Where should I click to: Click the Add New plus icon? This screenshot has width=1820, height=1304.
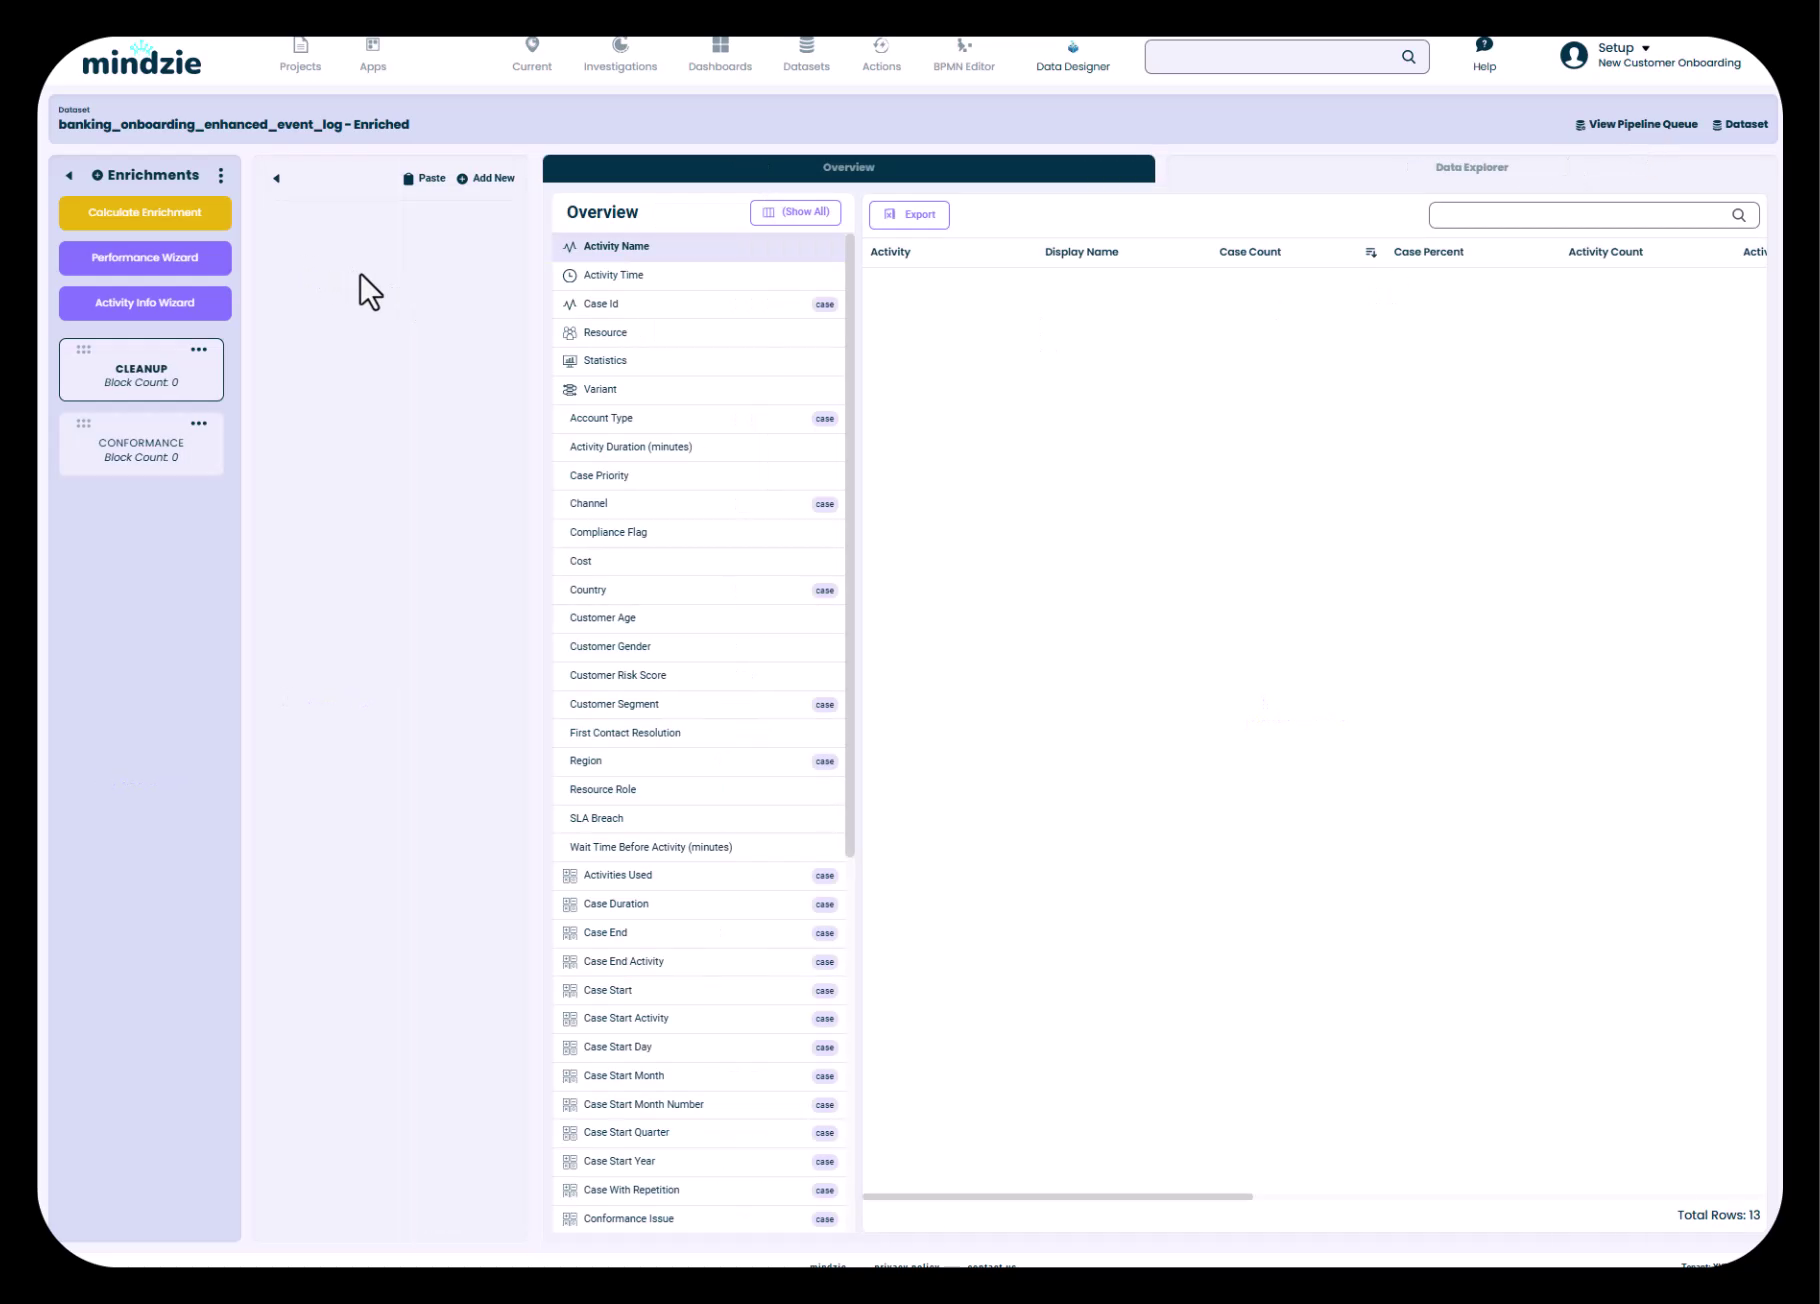click(x=462, y=179)
